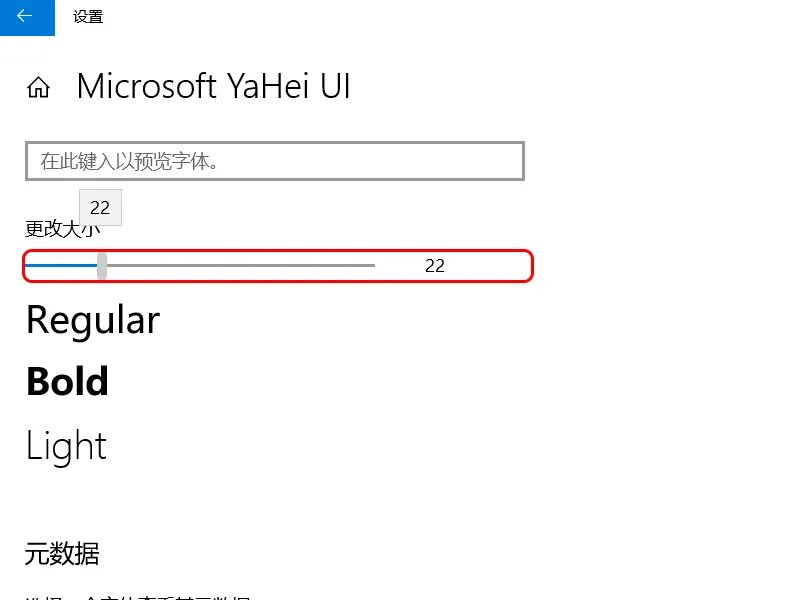Click the font size slider thumb
800x600 pixels.
tap(102, 266)
